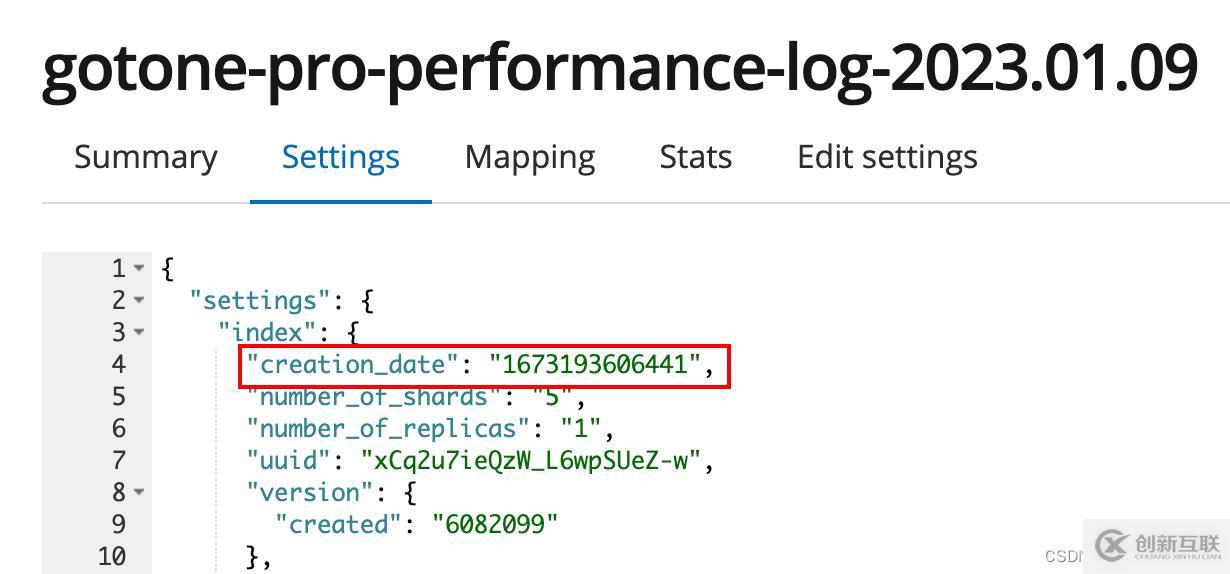Click the 1673193606441 timestamp value
The height and width of the screenshot is (574, 1230).
click(x=595, y=364)
